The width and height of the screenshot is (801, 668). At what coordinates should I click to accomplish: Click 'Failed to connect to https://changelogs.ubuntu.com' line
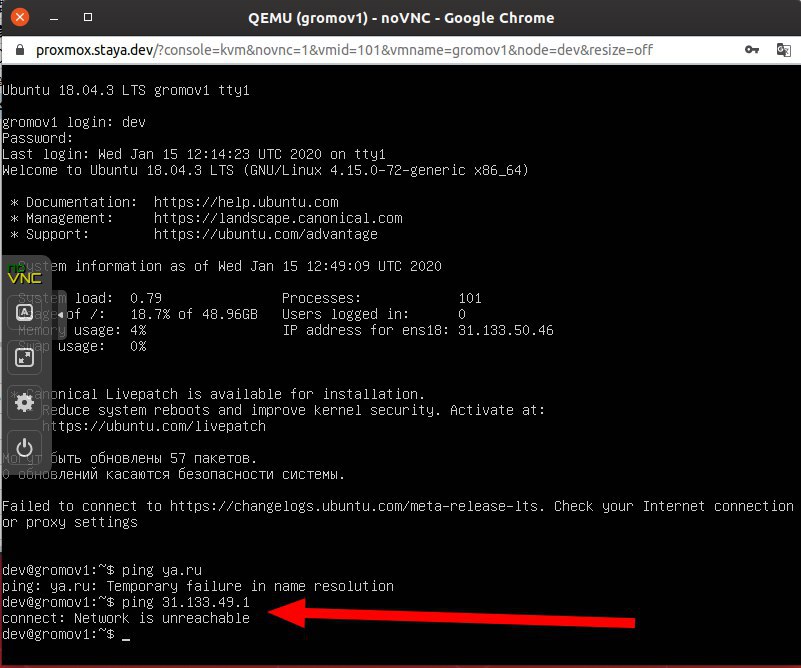pos(398,507)
